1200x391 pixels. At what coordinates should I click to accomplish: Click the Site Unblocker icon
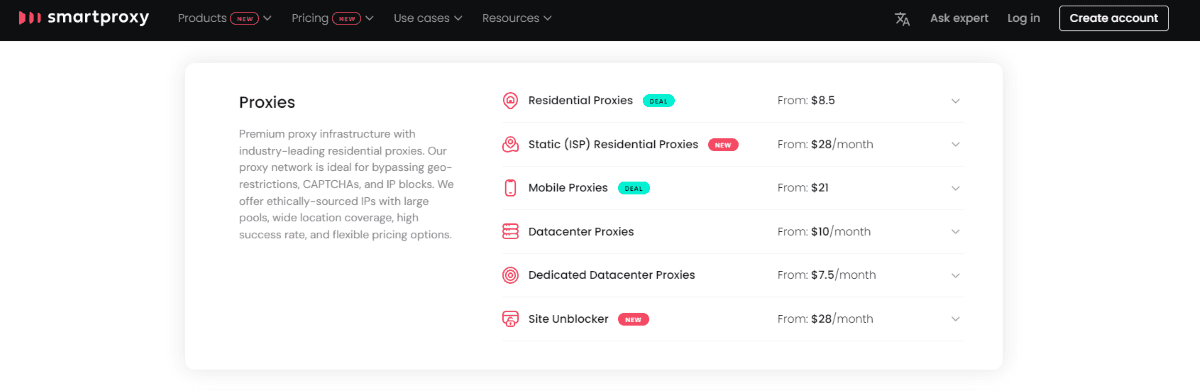tap(510, 319)
